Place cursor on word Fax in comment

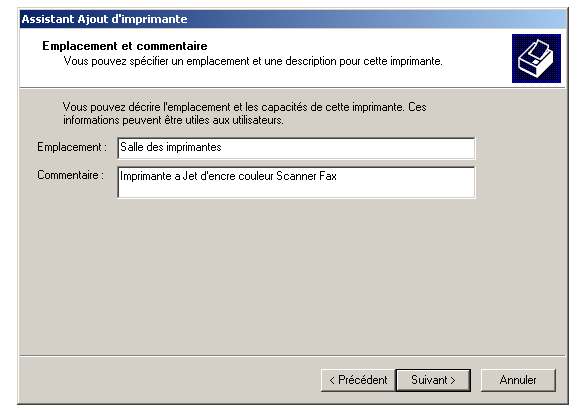point(328,176)
